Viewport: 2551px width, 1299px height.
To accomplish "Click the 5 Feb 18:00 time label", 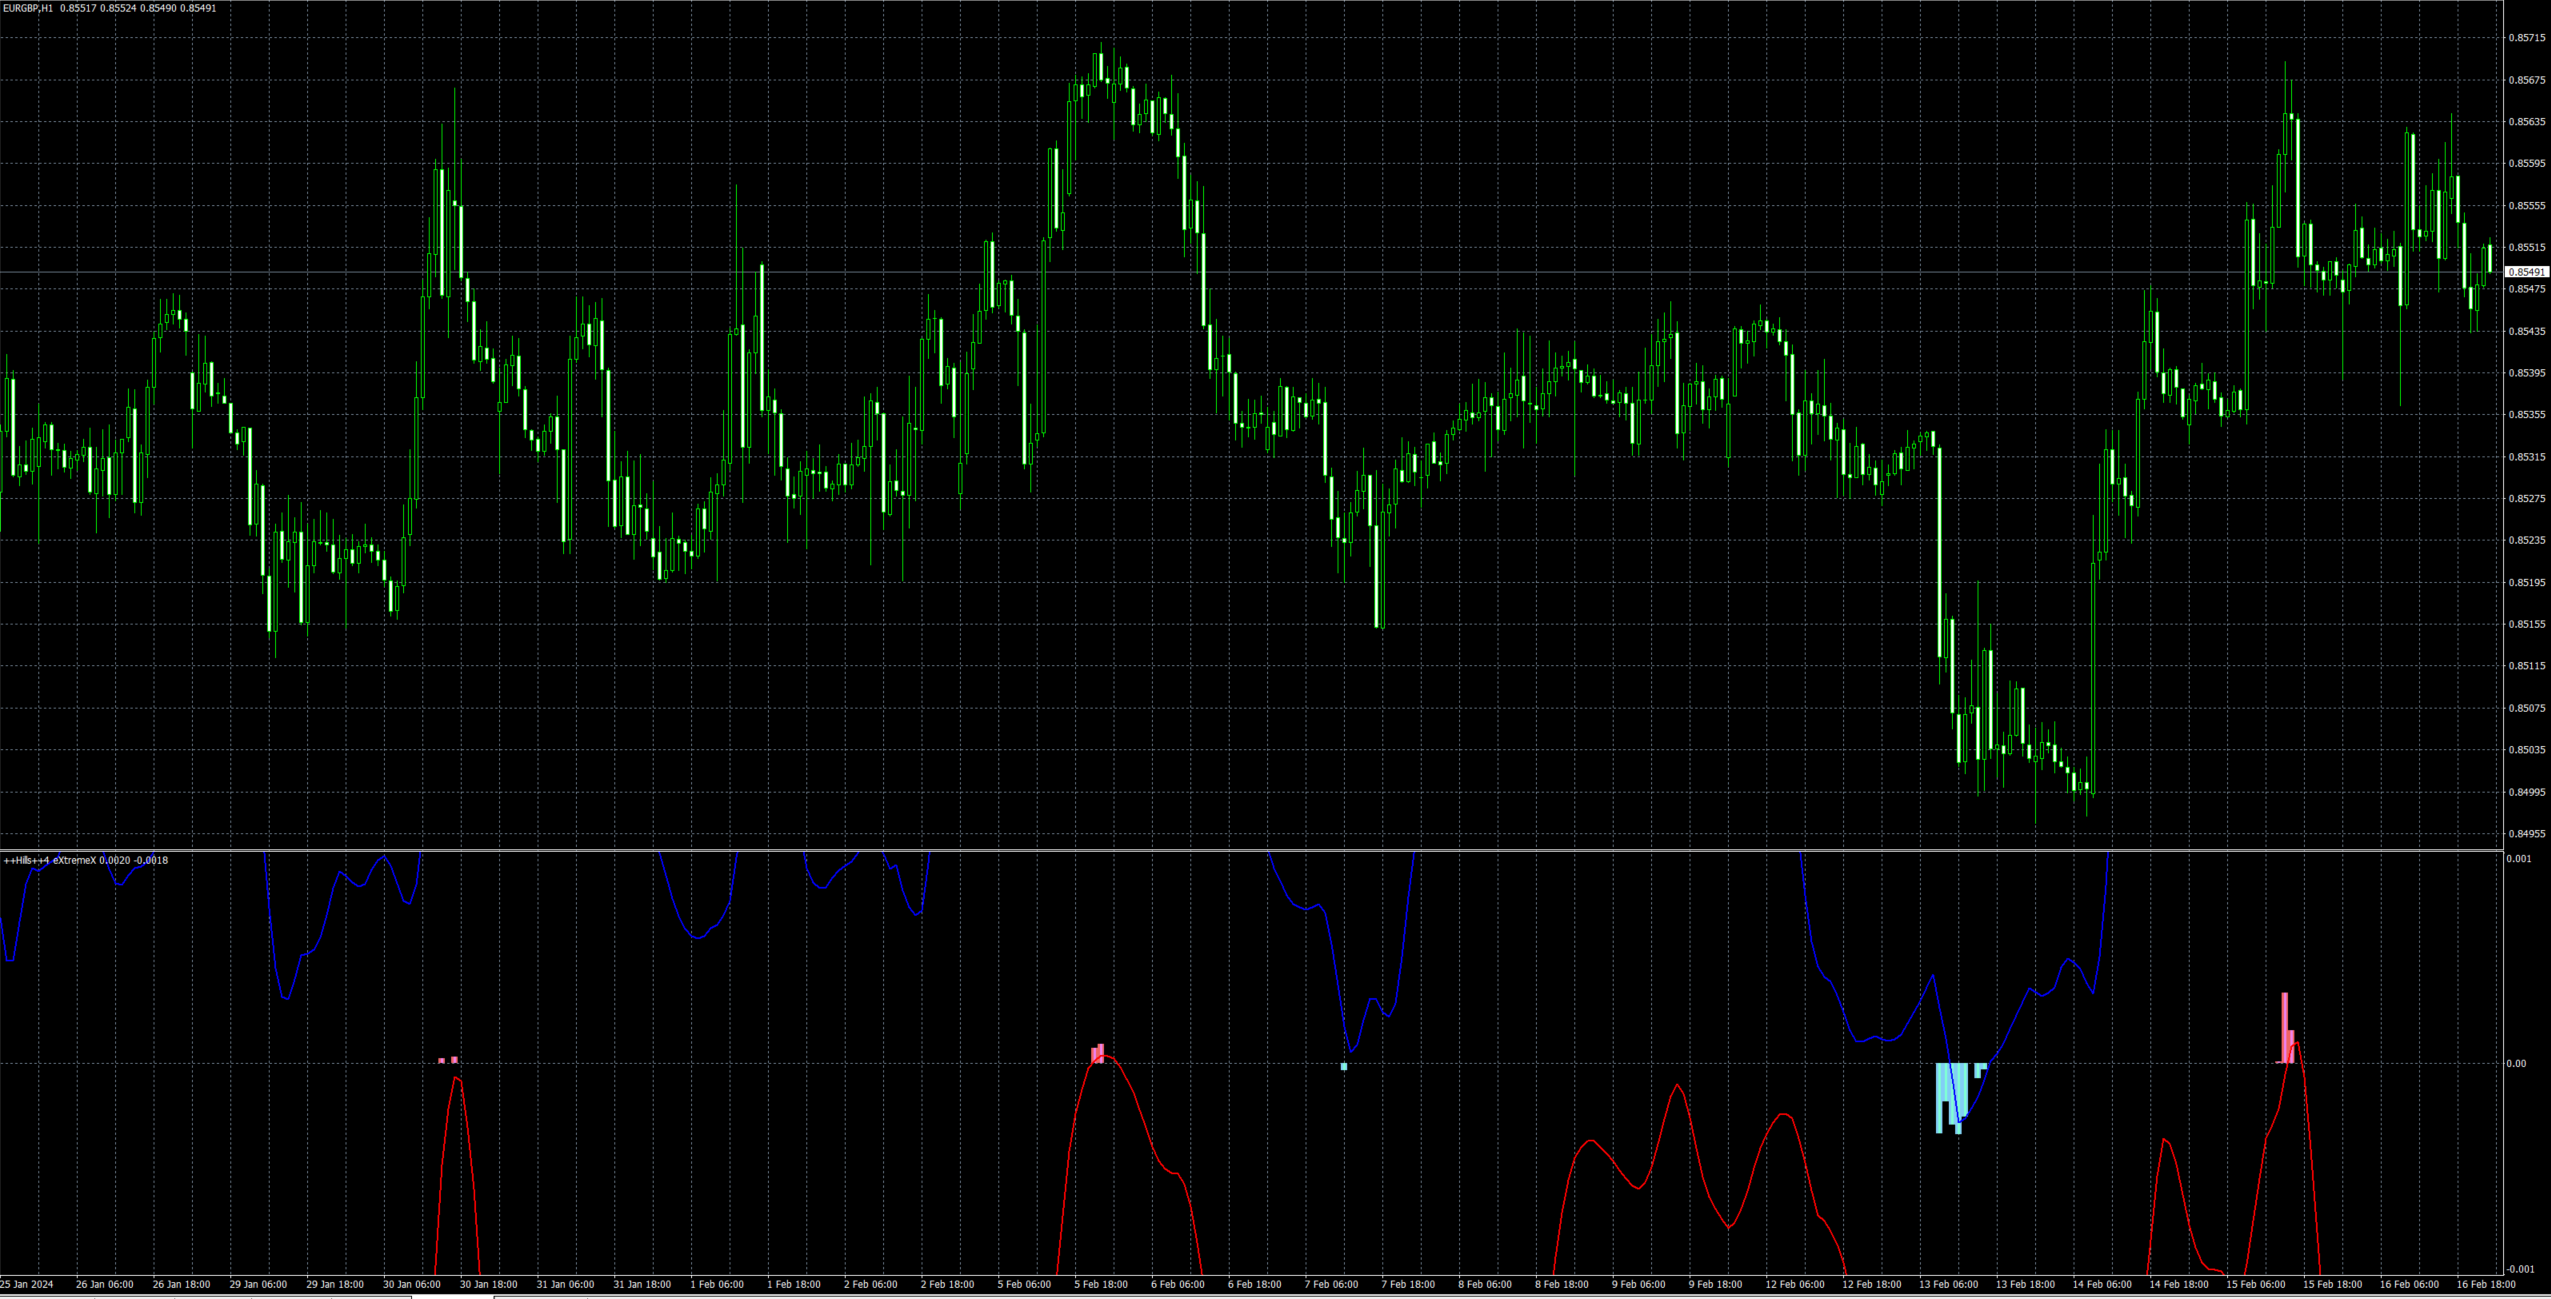I will [x=1100, y=1284].
